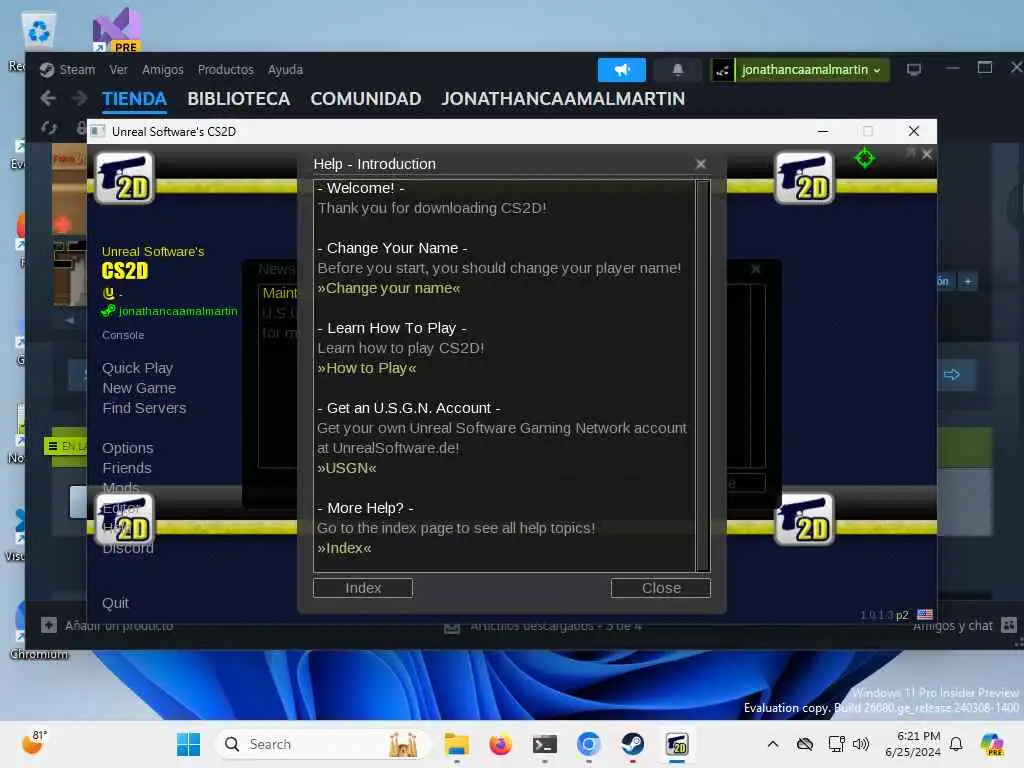Go forward with Steam forward arrow
Screen dimensions: 1024x768
click(x=80, y=99)
